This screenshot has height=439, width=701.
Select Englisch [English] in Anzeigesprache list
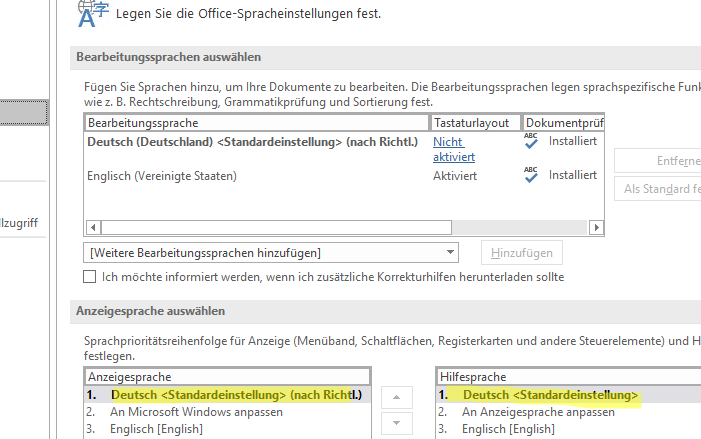pyautogui.click(x=161, y=429)
